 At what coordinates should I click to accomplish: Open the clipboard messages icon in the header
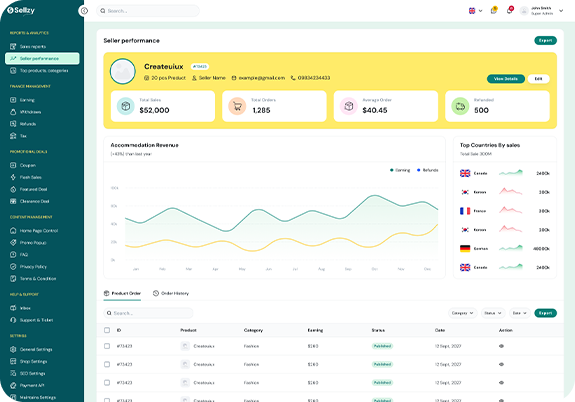pos(494,10)
